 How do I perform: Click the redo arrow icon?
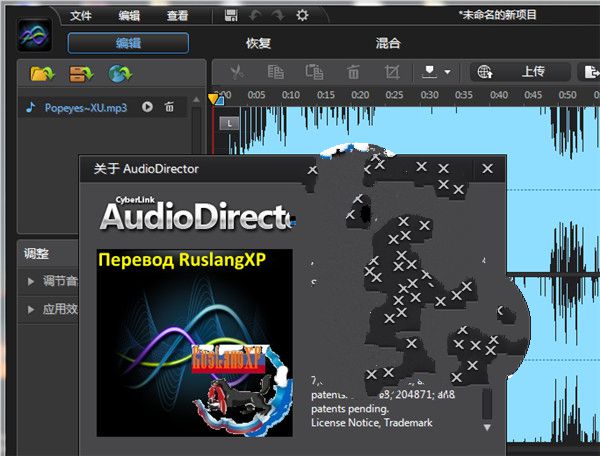click(x=278, y=16)
